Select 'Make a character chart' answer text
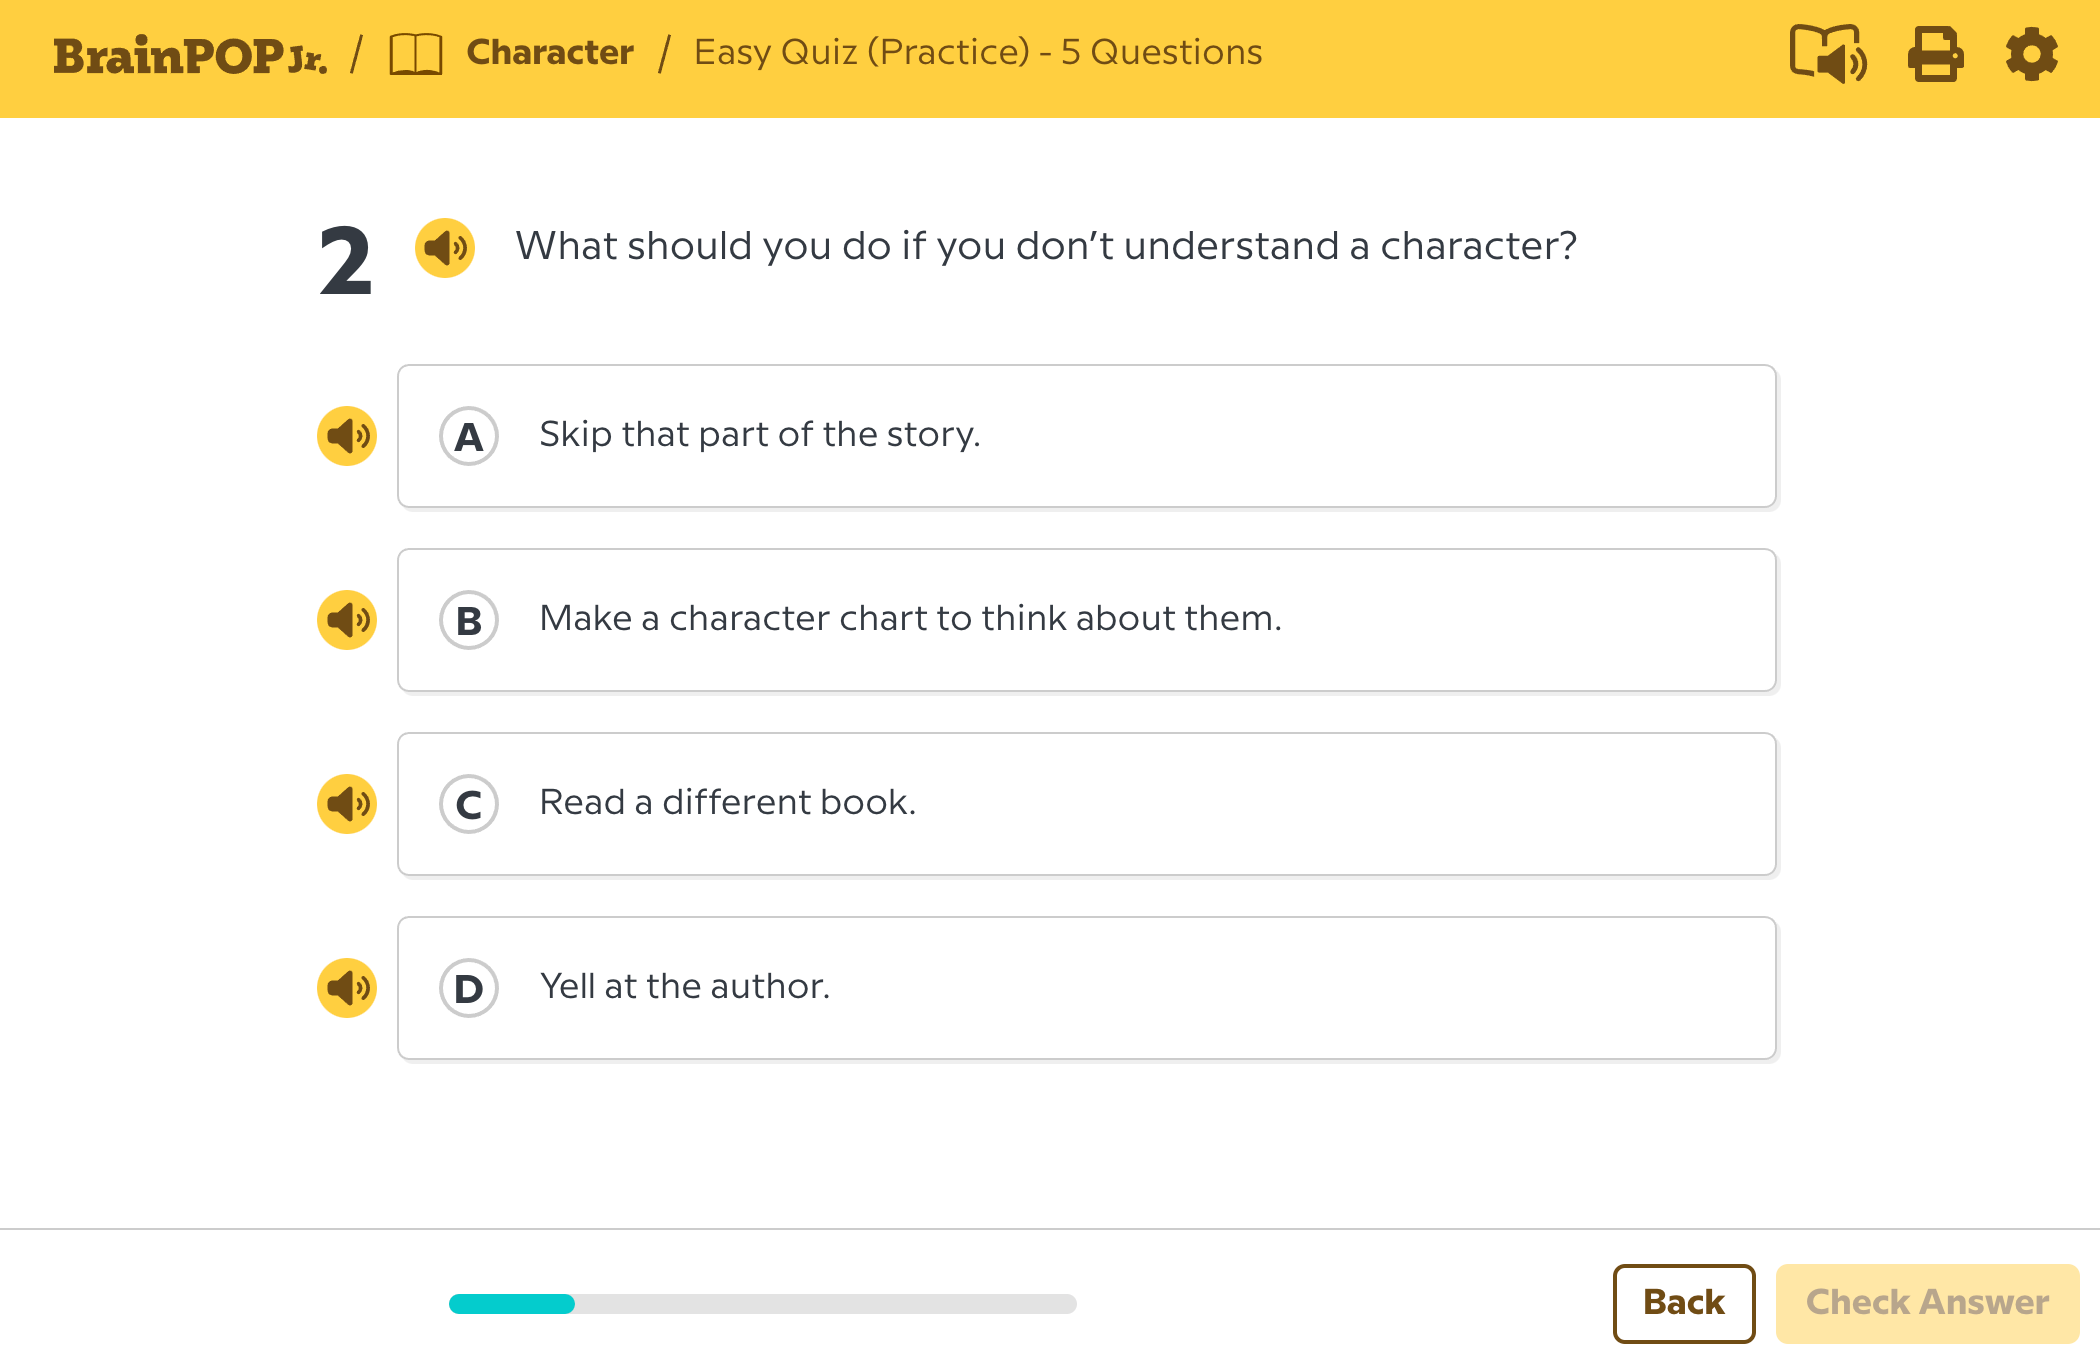Viewport: 2100px width, 1368px height. (x=910, y=619)
